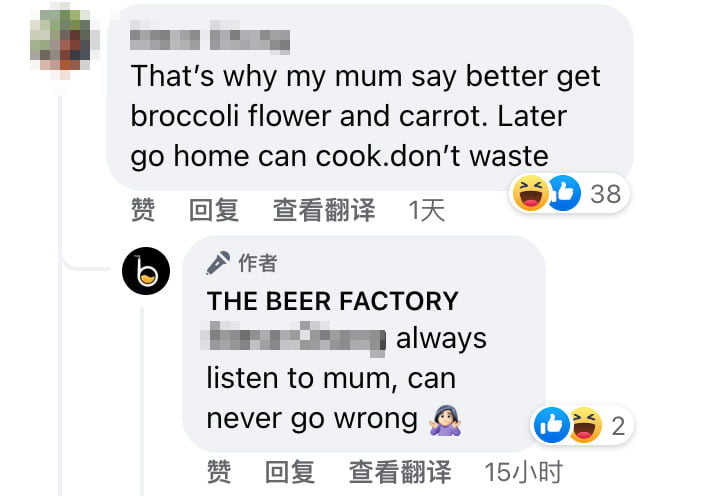This screenshot has height=496, width=710.
Task: Click the author microphone badge icon
Action: pos(218,263)
